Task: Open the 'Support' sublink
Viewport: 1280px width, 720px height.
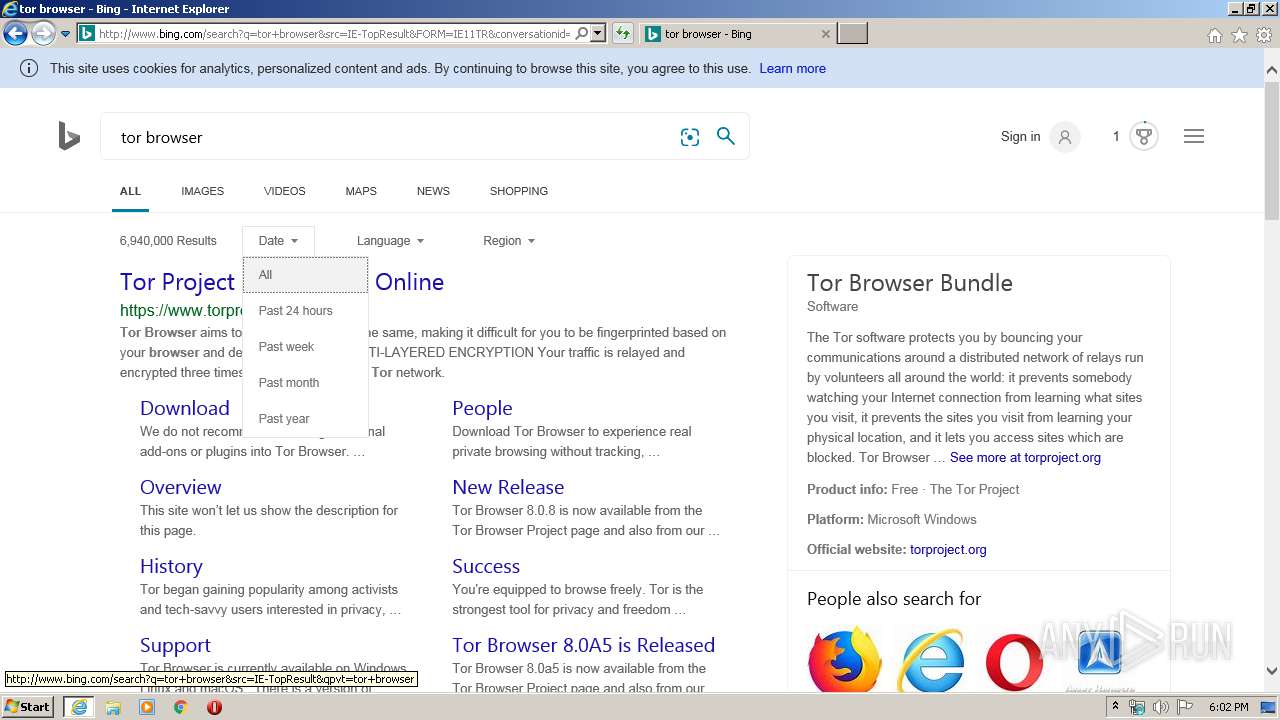Action: [x=175, y=645]
